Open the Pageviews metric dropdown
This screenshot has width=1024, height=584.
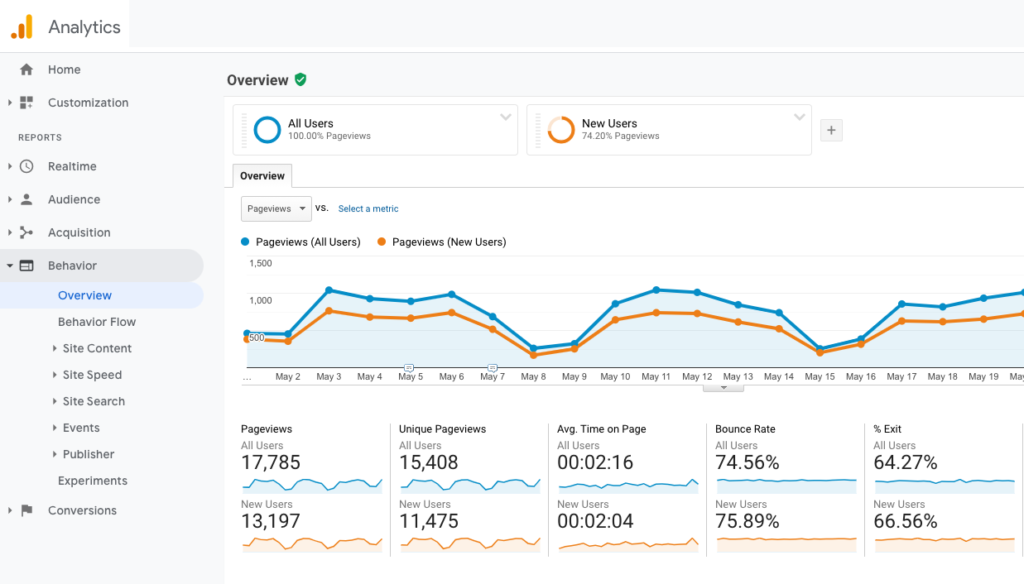point(276,209)
